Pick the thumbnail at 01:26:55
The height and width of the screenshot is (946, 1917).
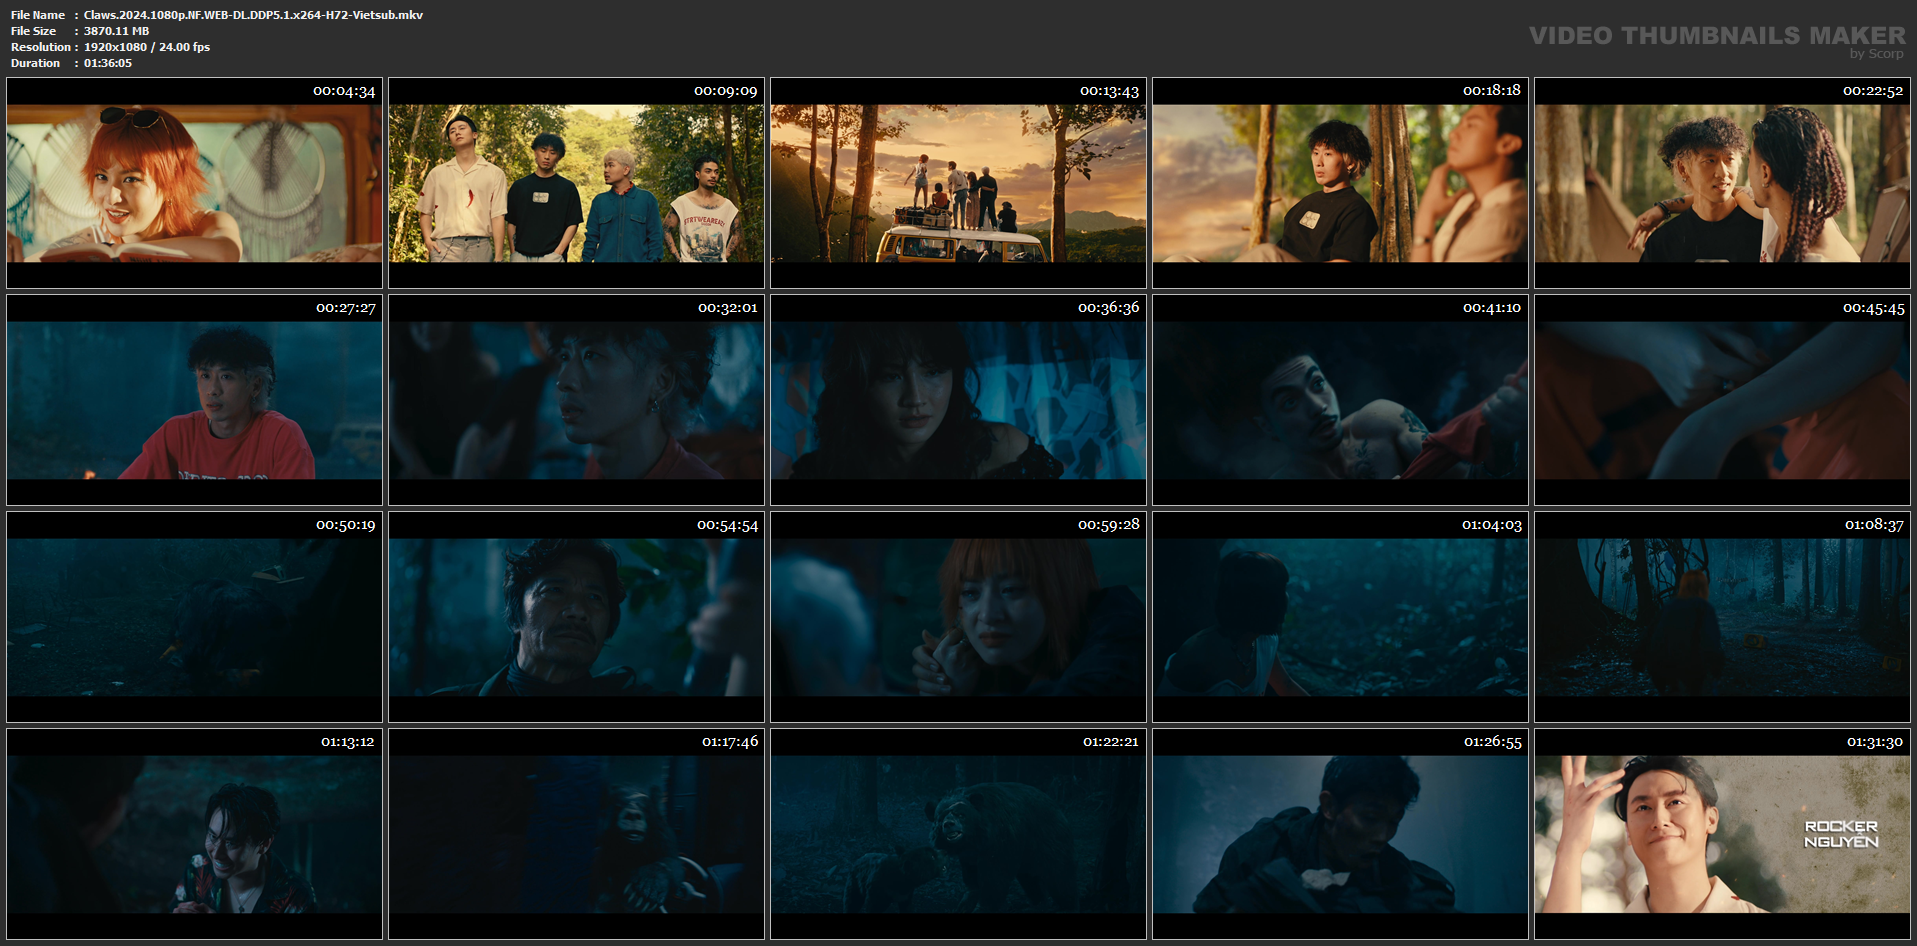1340,834
